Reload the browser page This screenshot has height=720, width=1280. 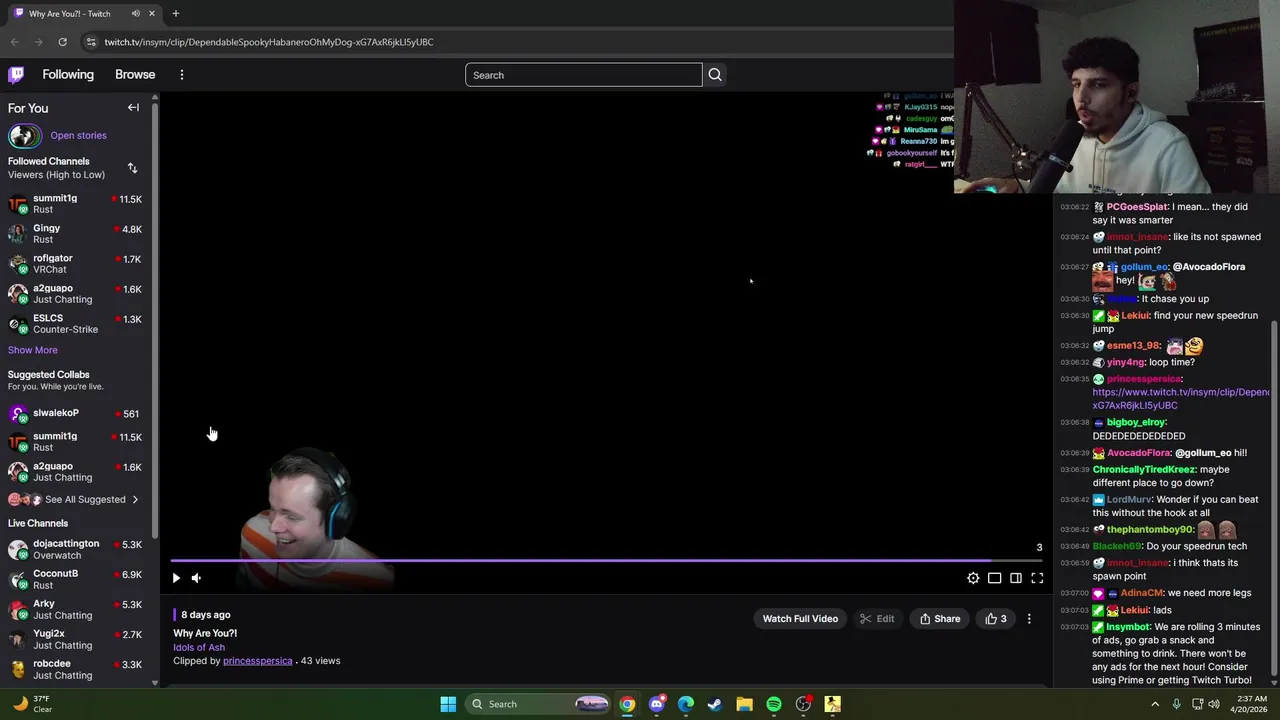(62, 42)
